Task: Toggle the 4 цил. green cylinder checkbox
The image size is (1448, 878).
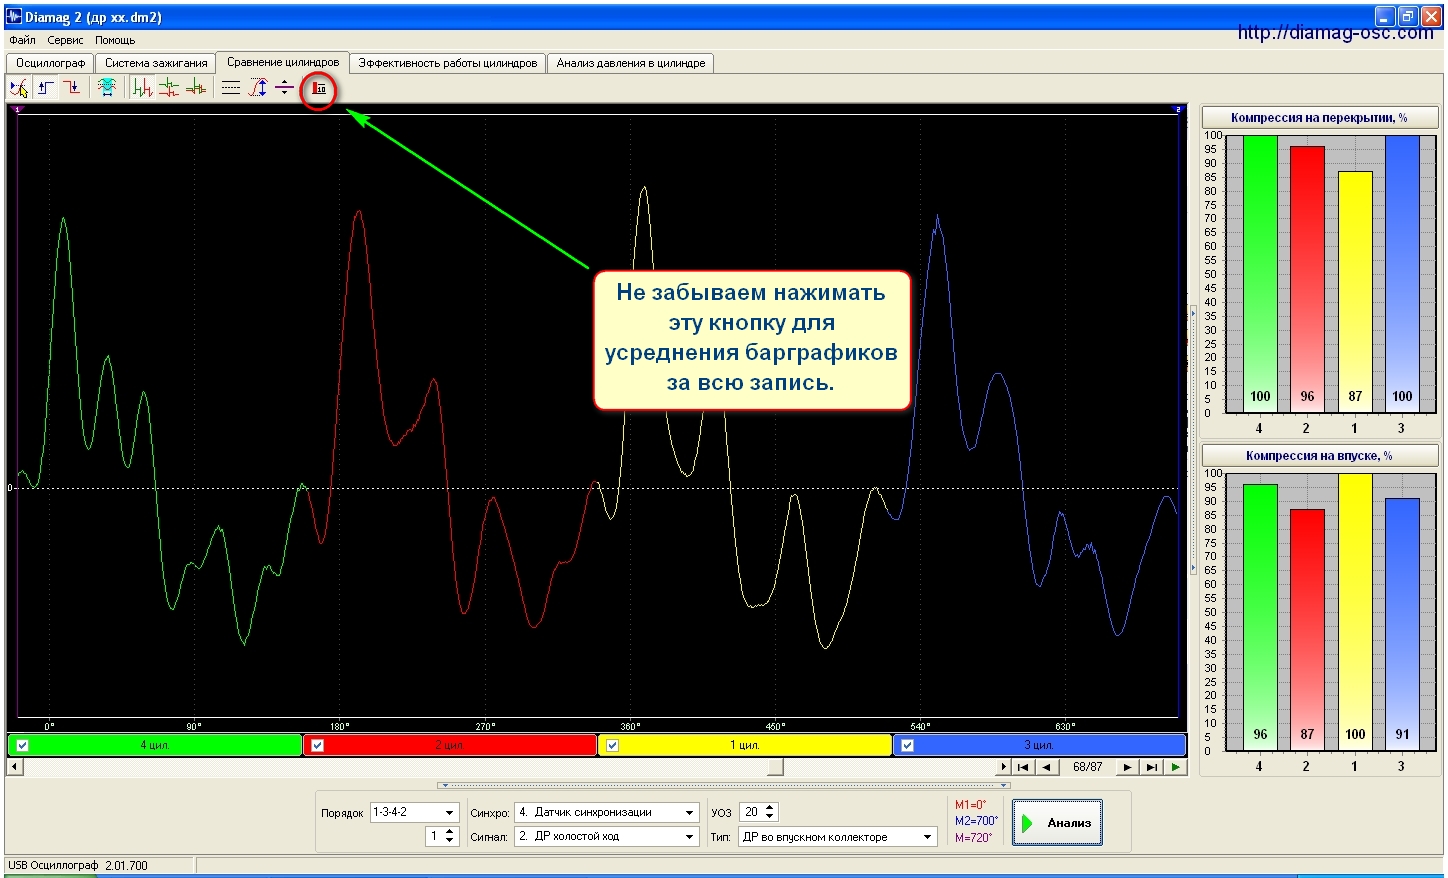Action: [x=23, y=745]
